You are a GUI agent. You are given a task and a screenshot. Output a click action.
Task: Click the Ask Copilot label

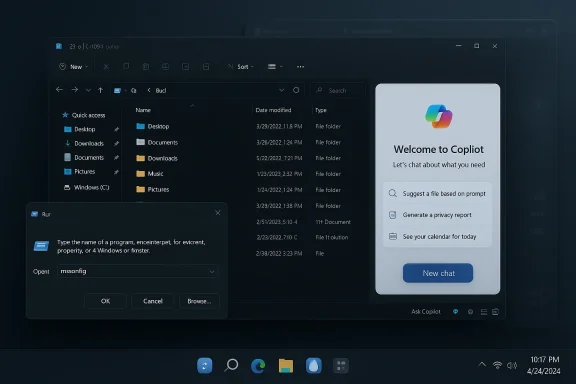[426, 312]
